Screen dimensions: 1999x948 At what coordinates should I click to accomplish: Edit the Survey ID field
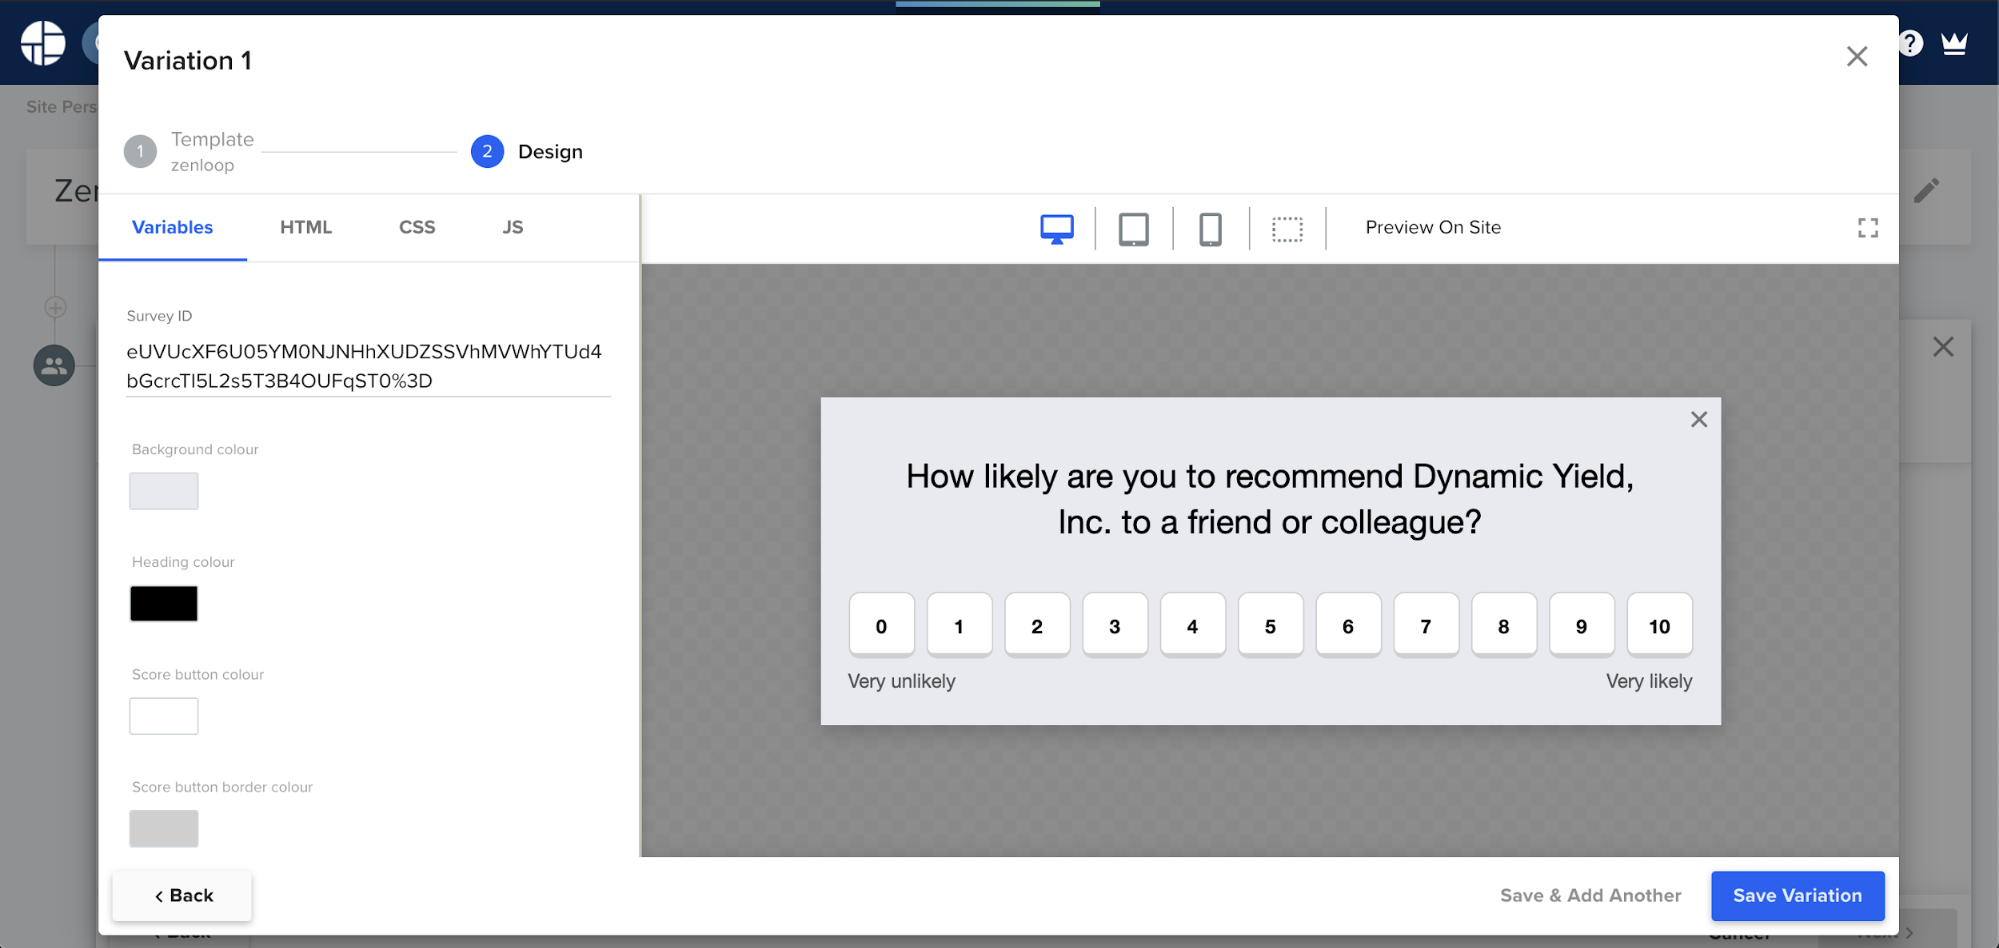[x=368, y=366]
